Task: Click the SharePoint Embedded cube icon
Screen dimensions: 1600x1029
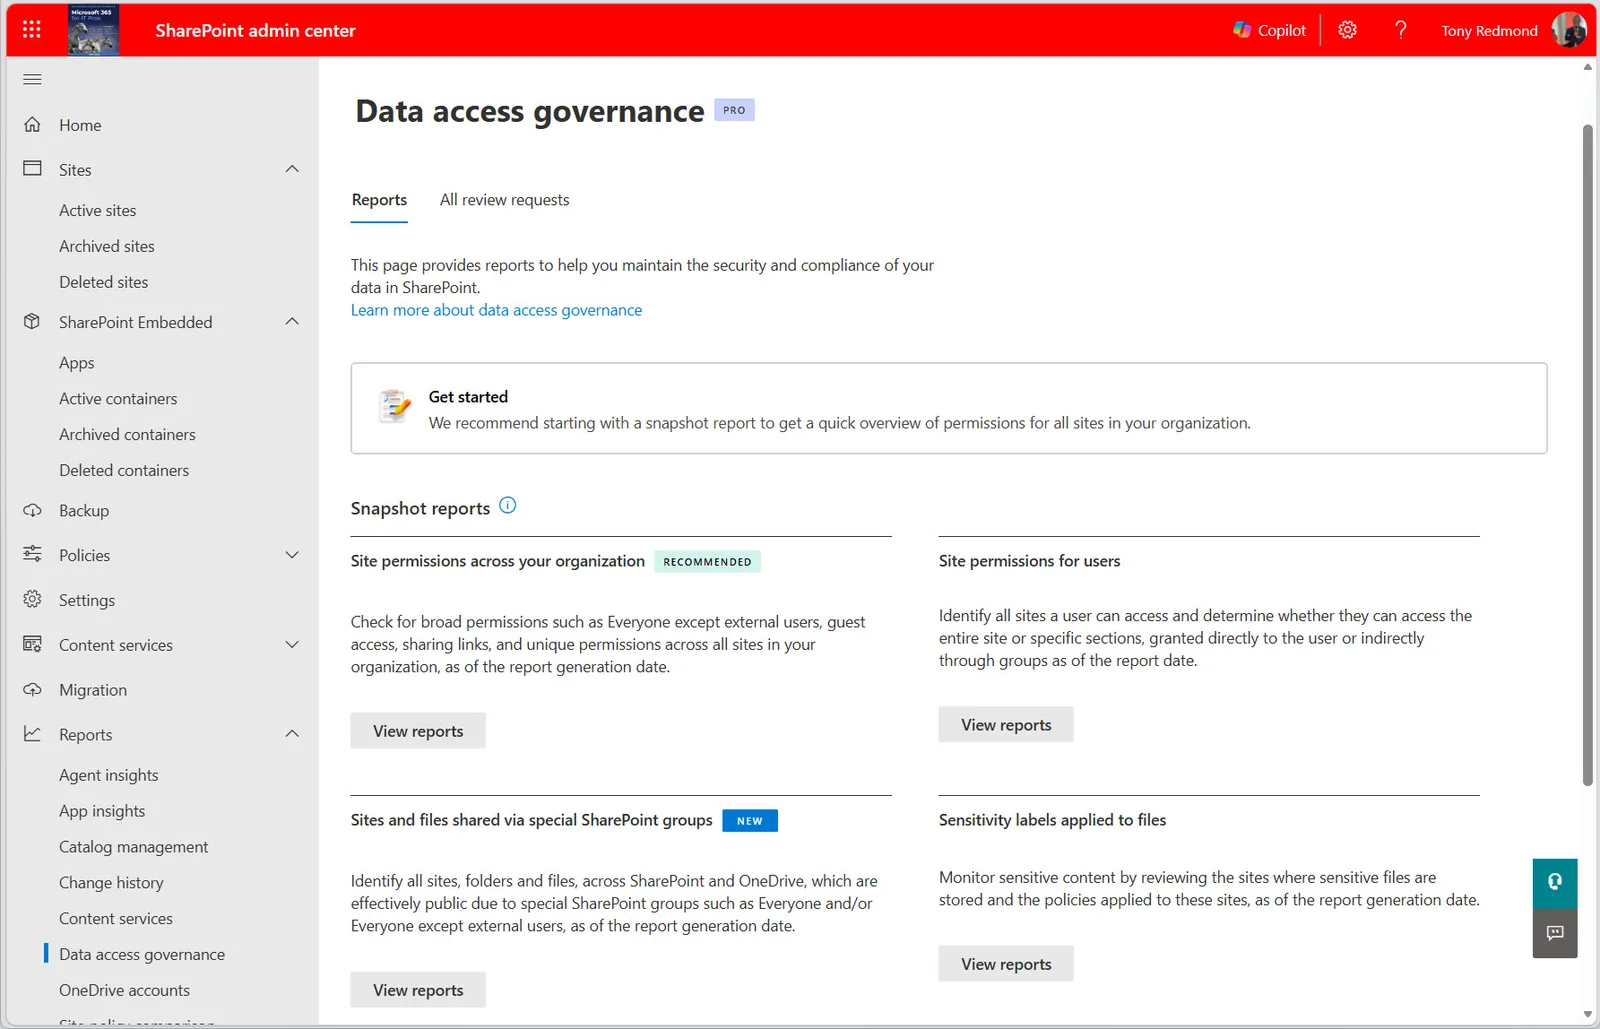Action: [32, 322]
